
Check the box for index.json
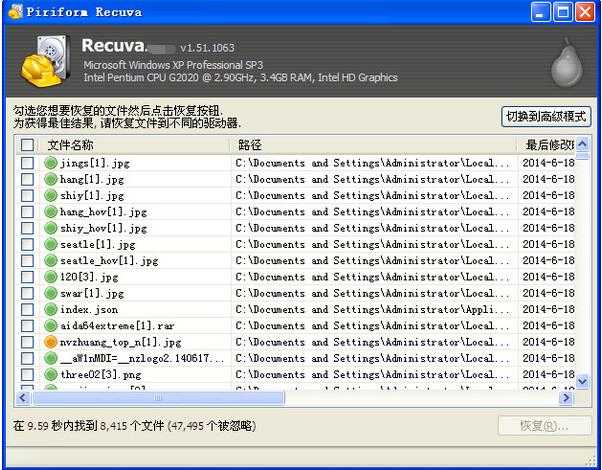pyautogui.click(x=27, y=309)
